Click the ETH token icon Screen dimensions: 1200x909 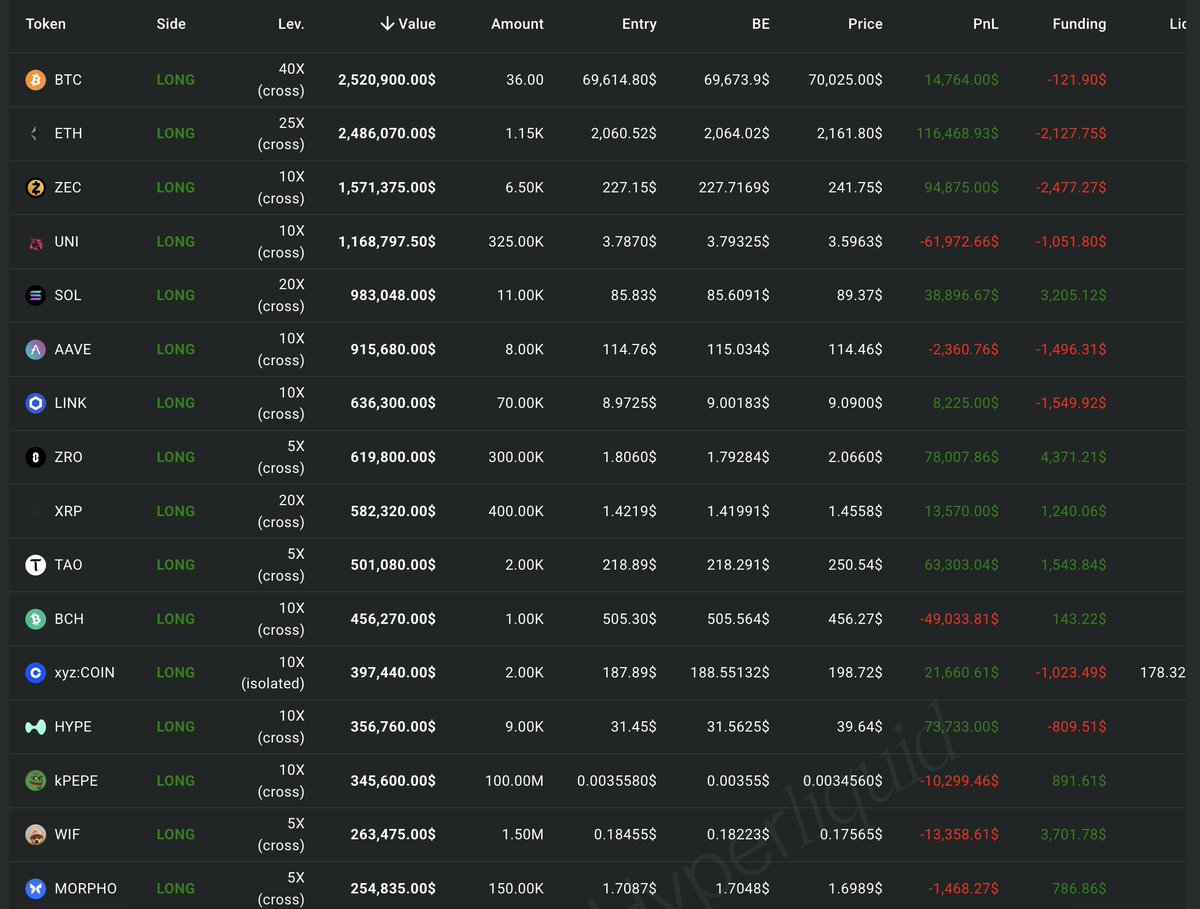[36, 133]
